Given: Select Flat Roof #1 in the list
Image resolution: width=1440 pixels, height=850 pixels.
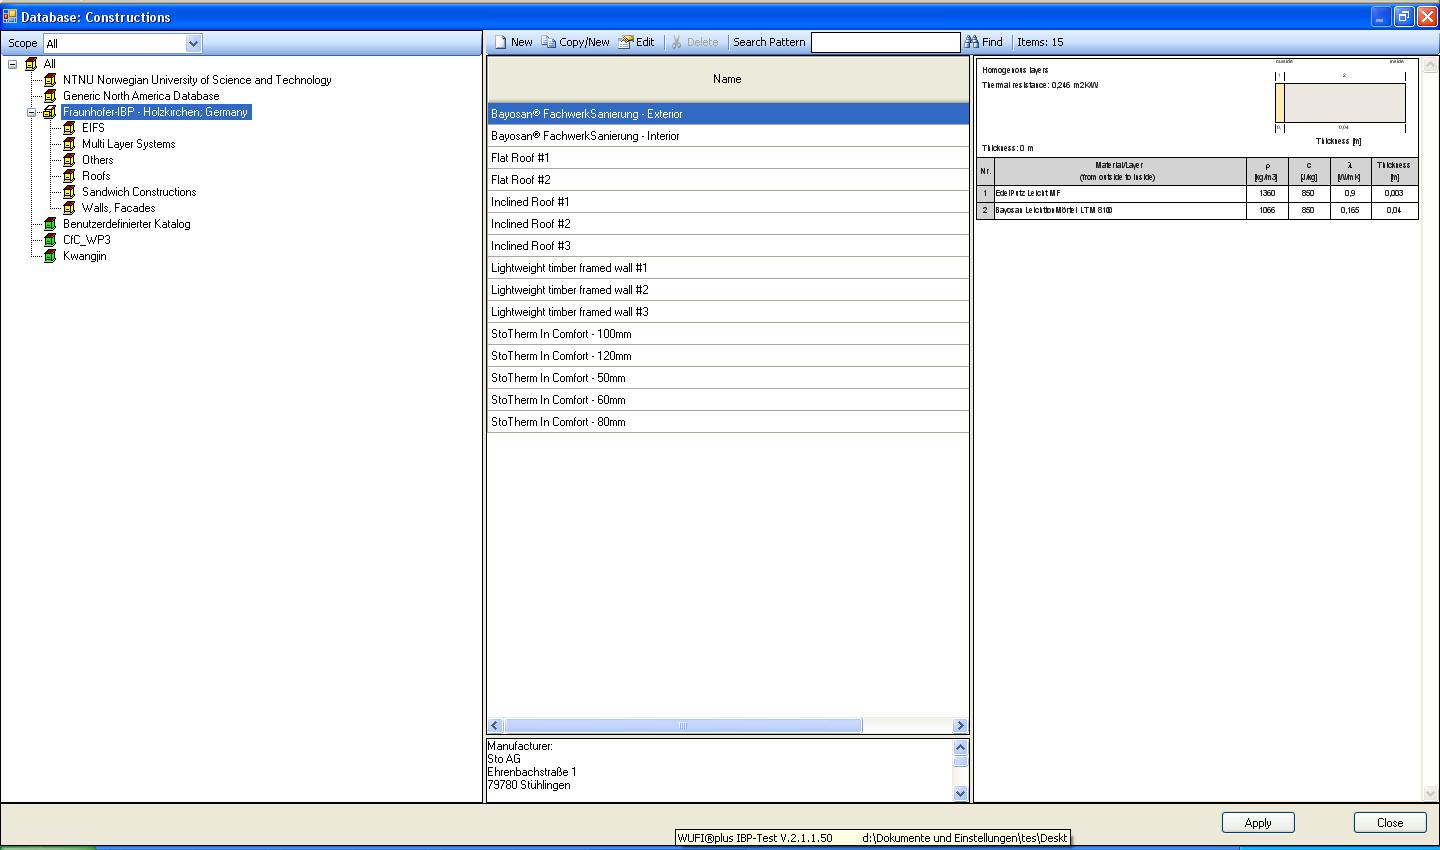Looking at the screenshot, I should [x=520, y=158].
